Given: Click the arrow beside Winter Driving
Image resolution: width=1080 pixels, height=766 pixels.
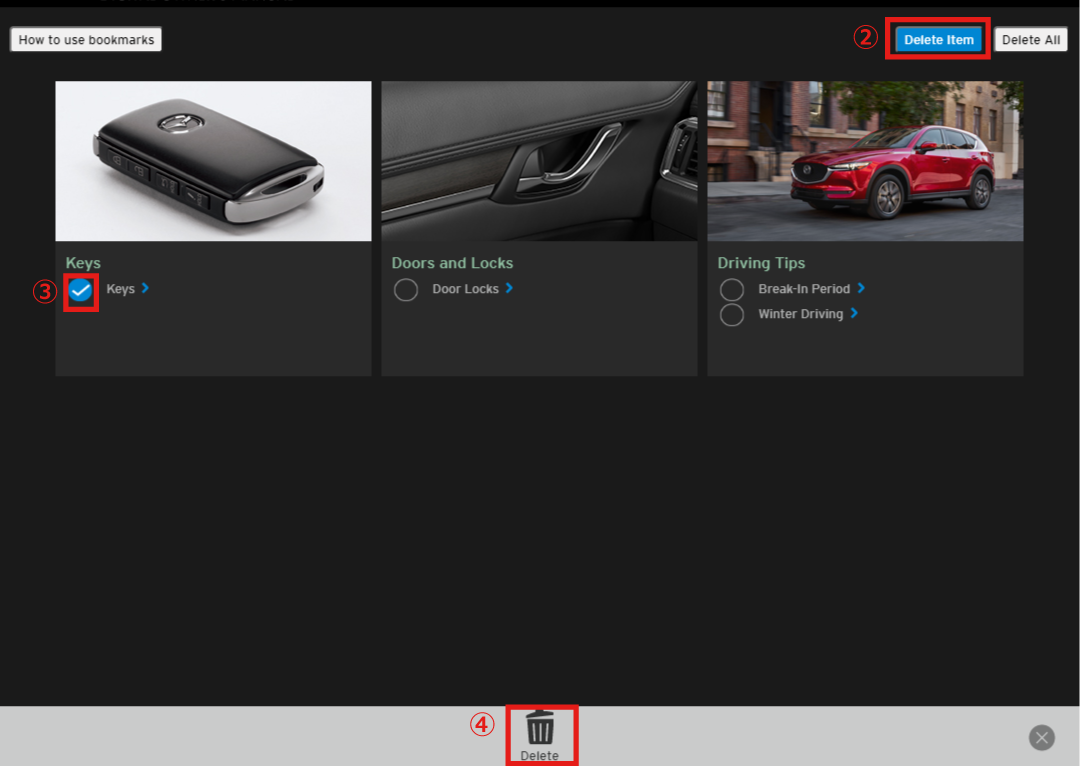Looking at the screenshot, I should (854, 313).
